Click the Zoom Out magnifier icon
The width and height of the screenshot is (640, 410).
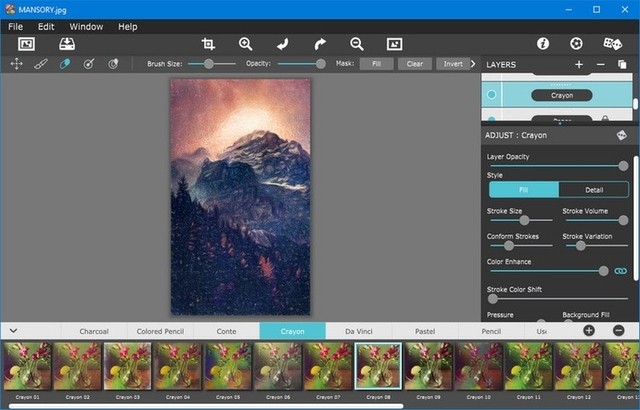pyautogui.click(x=357, y=44)
